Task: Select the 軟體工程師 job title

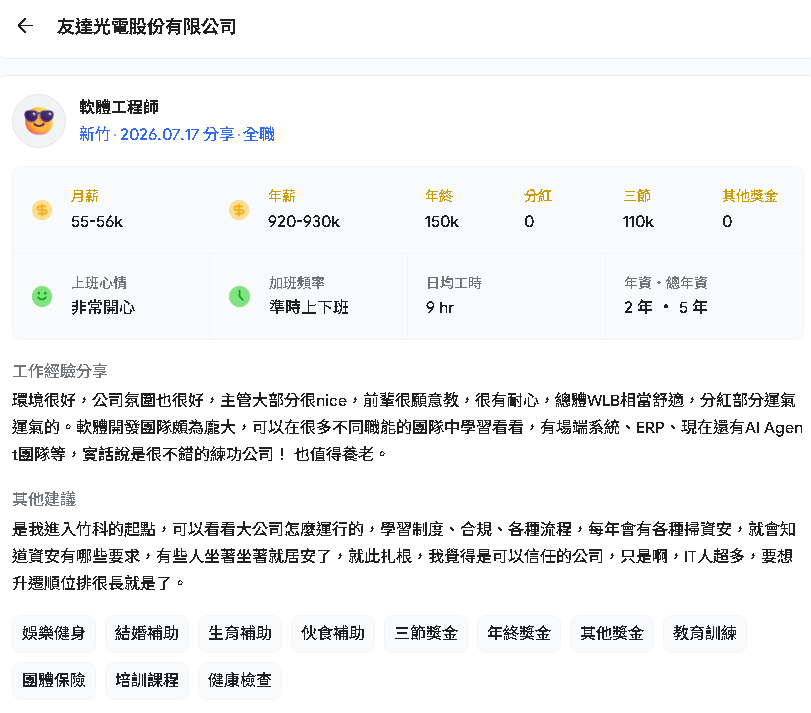Action: pyautogui.click(x=119, y=107)
